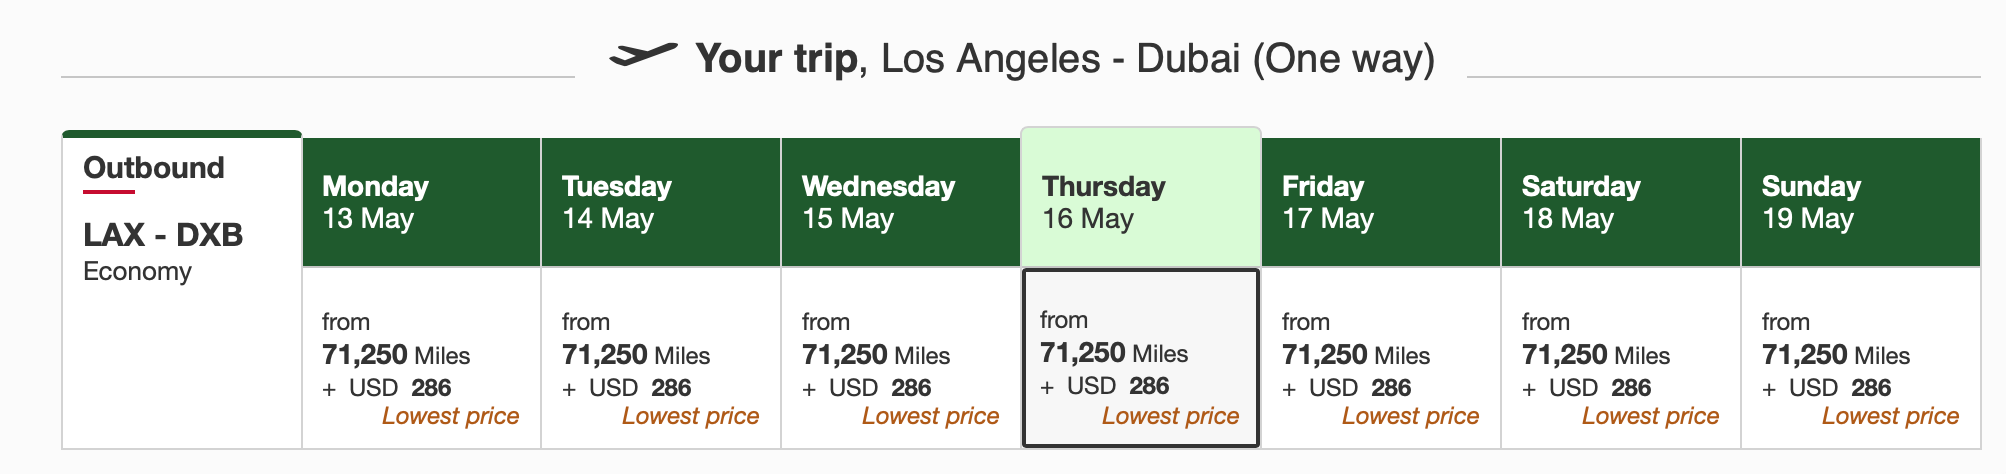Image resolution: width=2006 pixels, height=474 pixels.
Task: Select the highlighted Thursday 16 May tab
Action: pos(1140,200)
